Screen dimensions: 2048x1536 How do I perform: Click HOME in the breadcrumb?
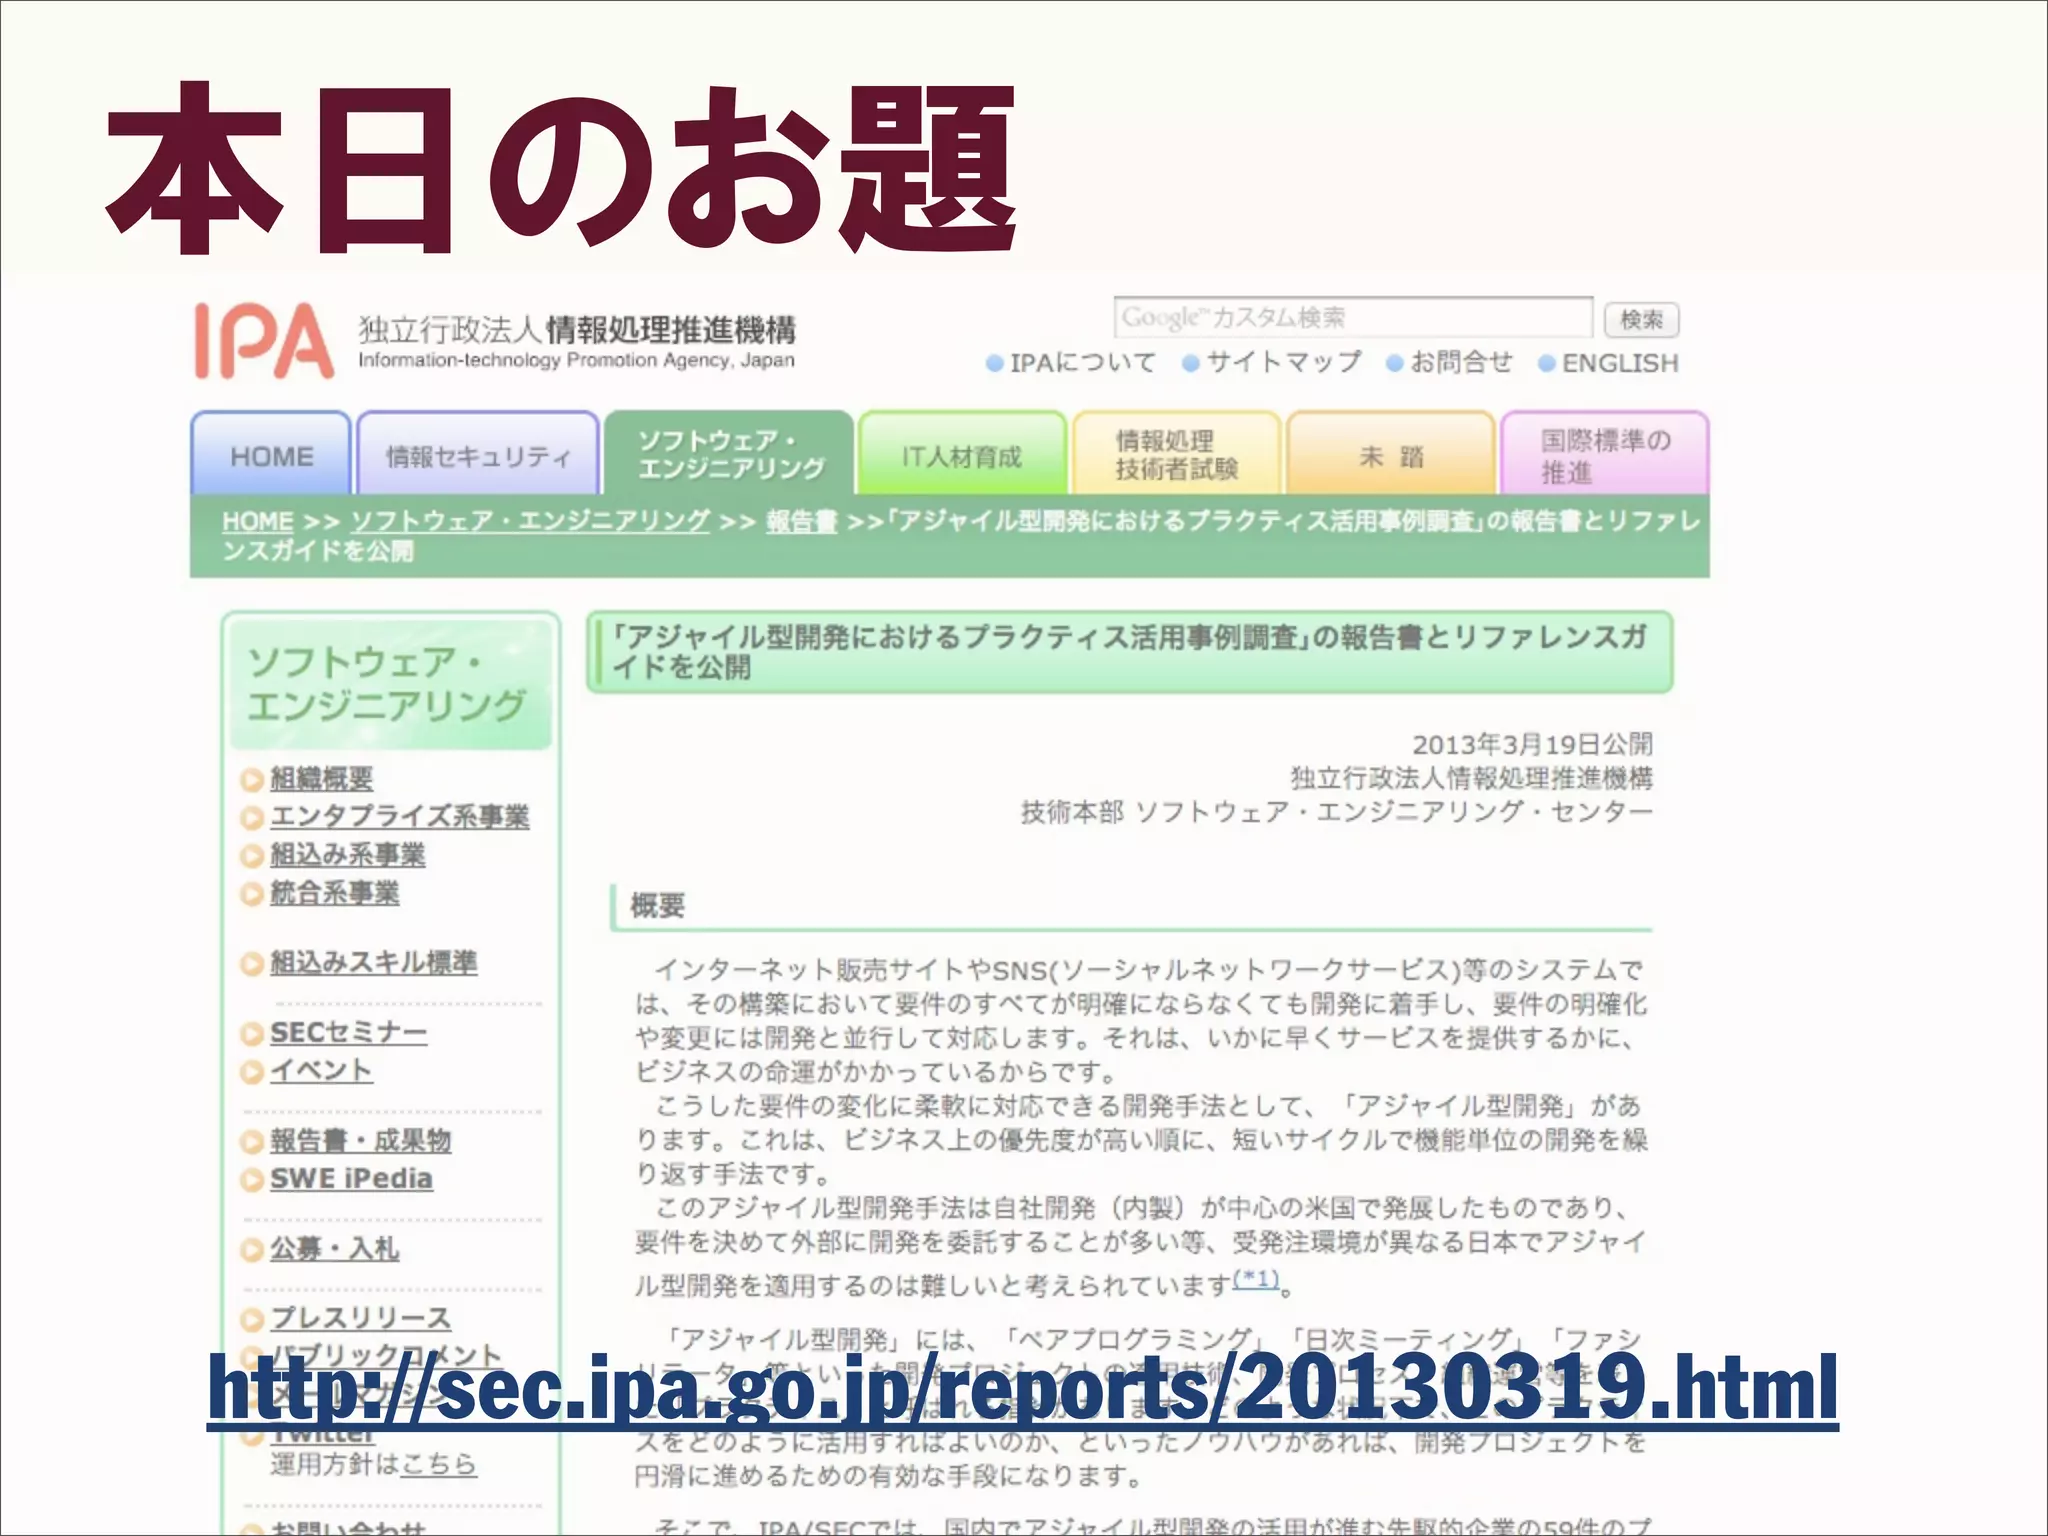coord(257,521)
